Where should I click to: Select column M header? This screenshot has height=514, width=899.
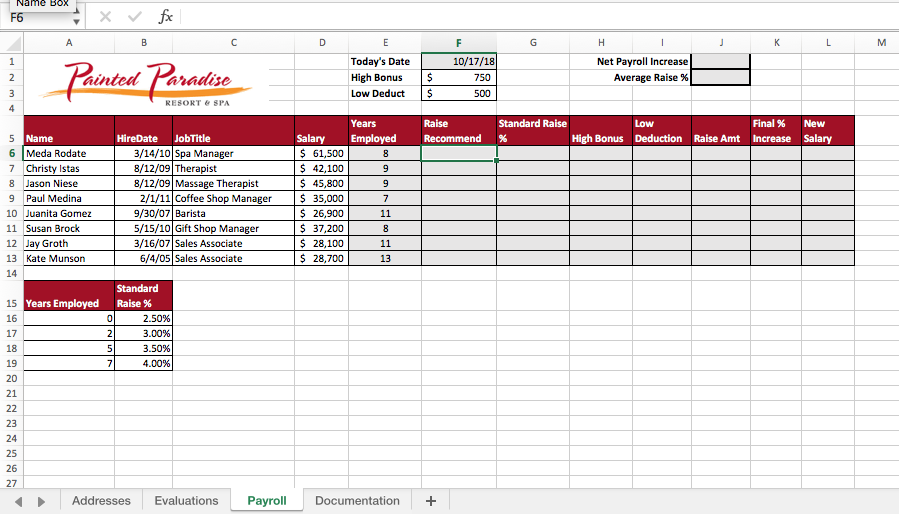(881, 42)
